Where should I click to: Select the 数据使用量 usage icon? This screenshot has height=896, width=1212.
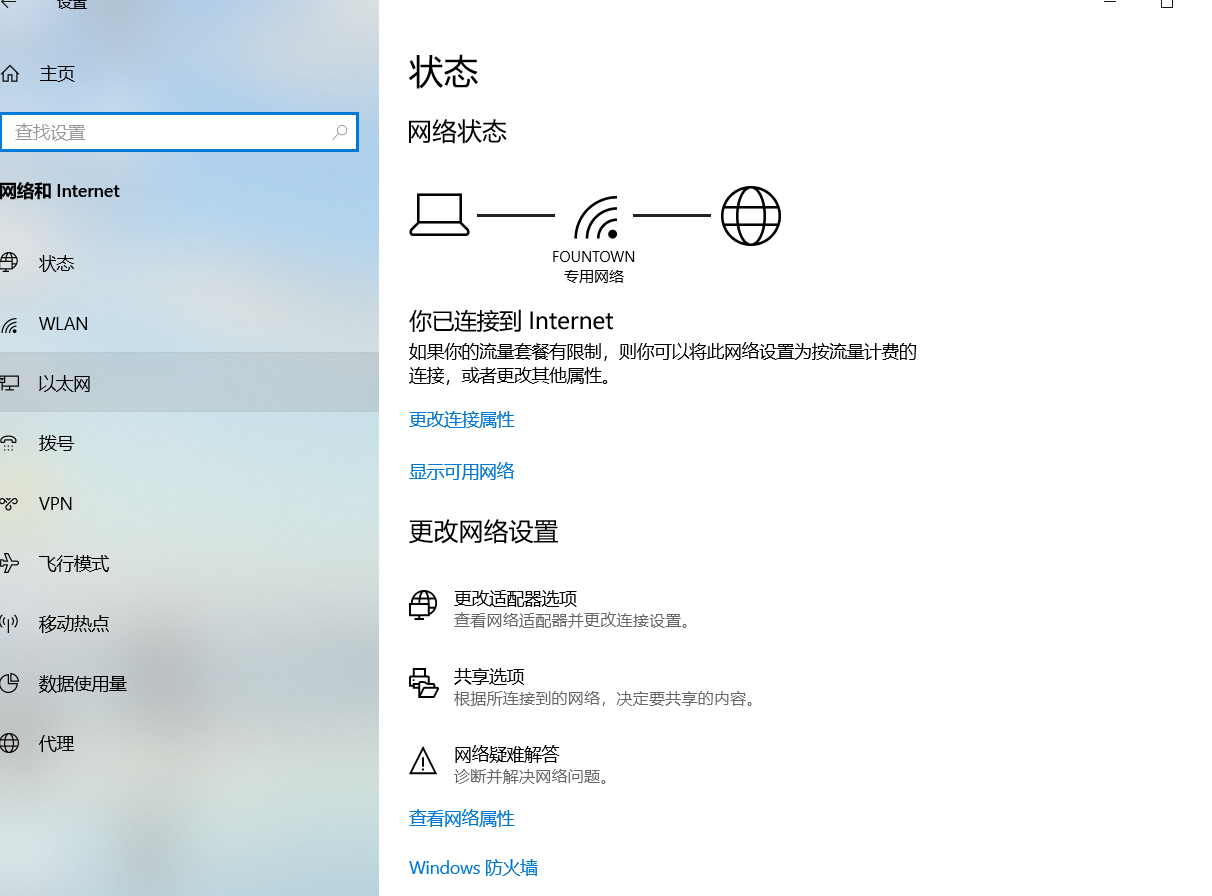click(x=10, y=683)
